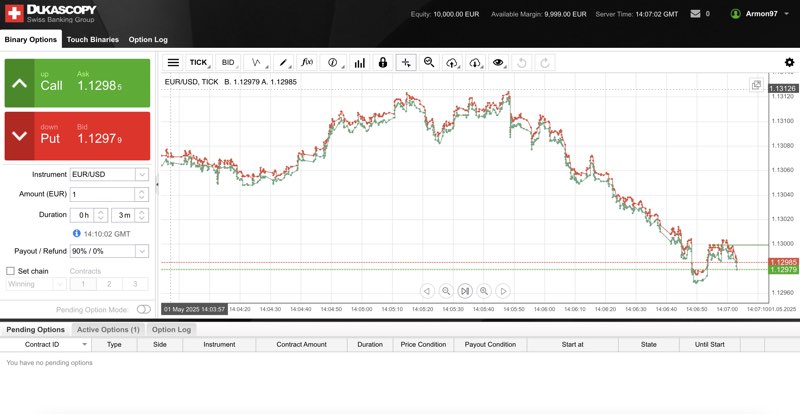
Task: Open the chart hamburger menu
Action: coord(173,63)
